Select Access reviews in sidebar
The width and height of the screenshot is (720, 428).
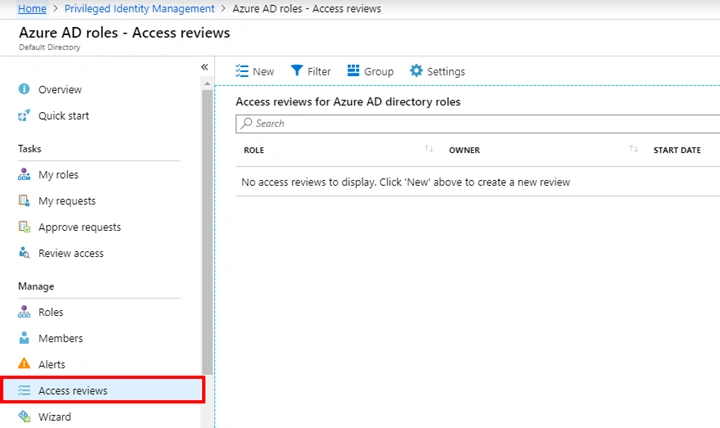tap(103, 390)
